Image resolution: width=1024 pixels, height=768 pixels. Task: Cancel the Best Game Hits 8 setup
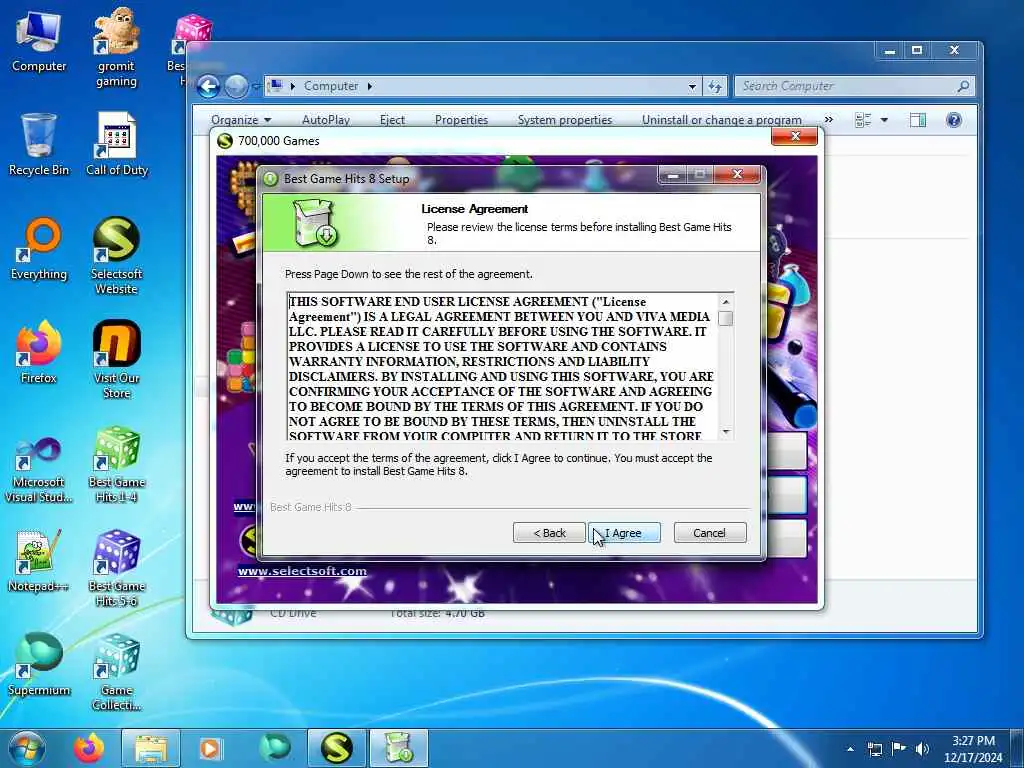pyautogui.click(x=709, y=533)
